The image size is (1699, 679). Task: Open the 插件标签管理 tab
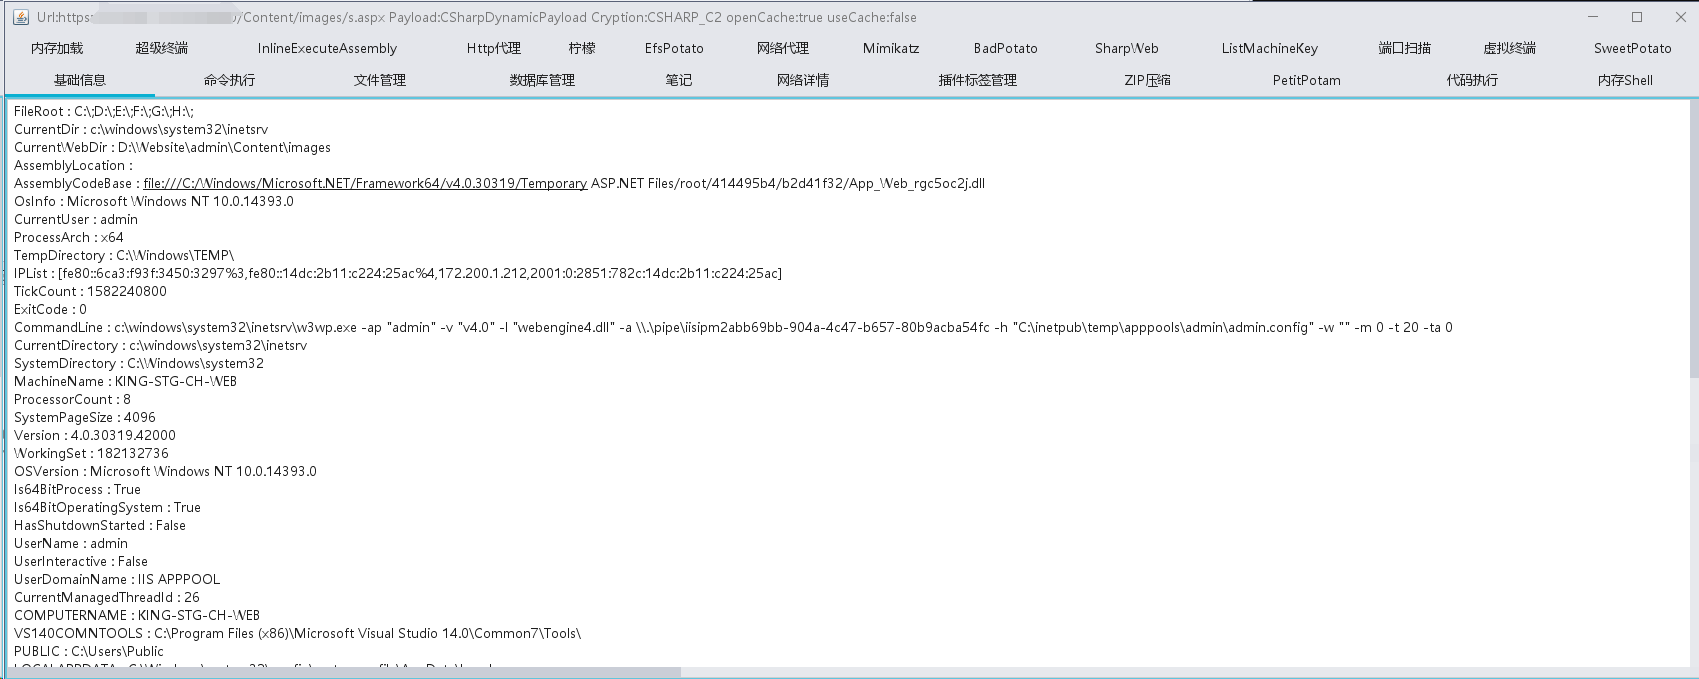pyautogui.click(x=977, y=80)
